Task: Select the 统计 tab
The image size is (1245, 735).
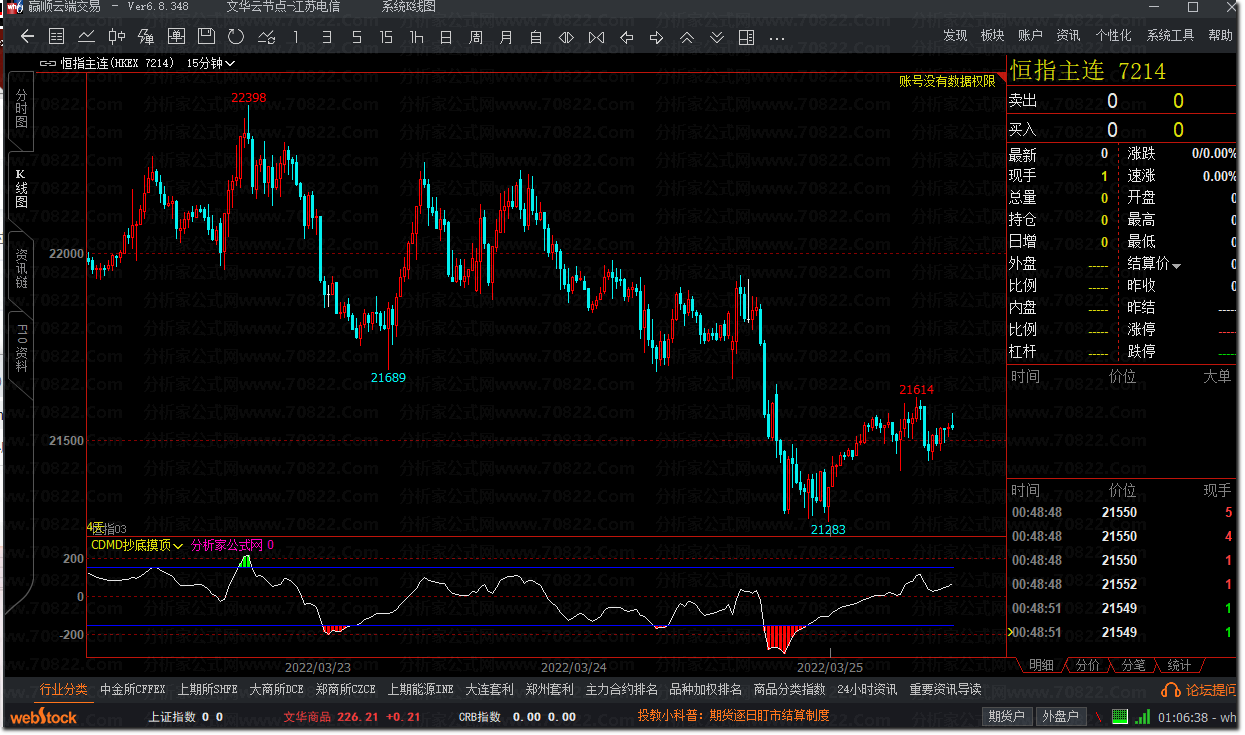Action: click(x=1179, y=665)
